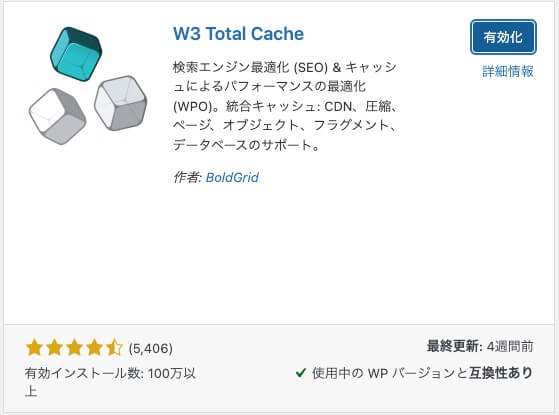Open the W3 Total Cache title link
This screenshot has width=559, height=415.
click(x=239, y=34)
